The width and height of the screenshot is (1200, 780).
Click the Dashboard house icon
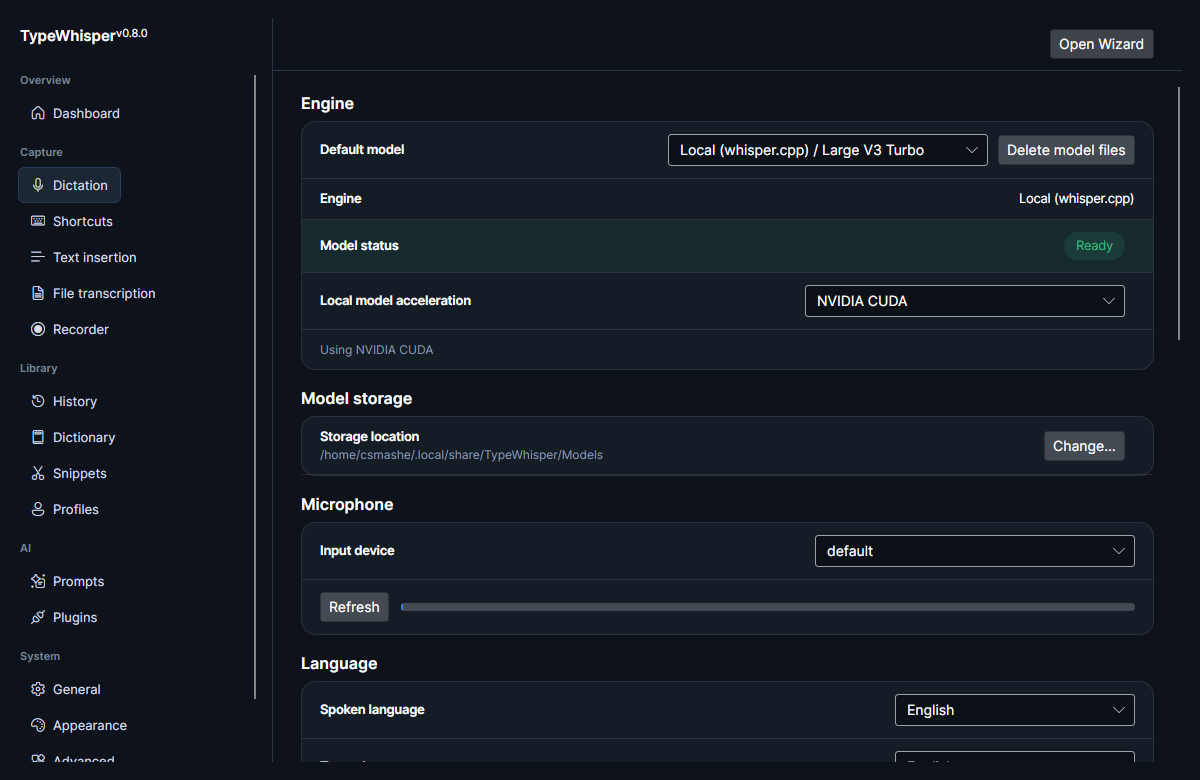point(38,113)
